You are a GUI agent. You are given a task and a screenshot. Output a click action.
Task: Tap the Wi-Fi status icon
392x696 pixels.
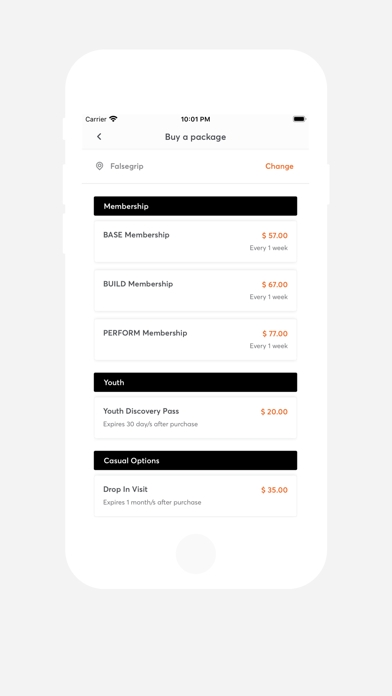tap(114, 119)
